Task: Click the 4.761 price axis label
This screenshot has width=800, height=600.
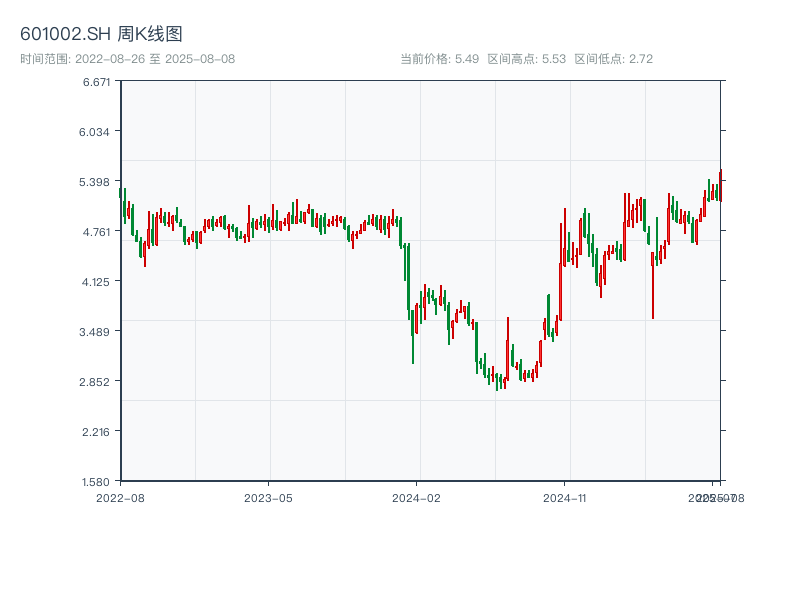Action: click(x=97, y=232)
